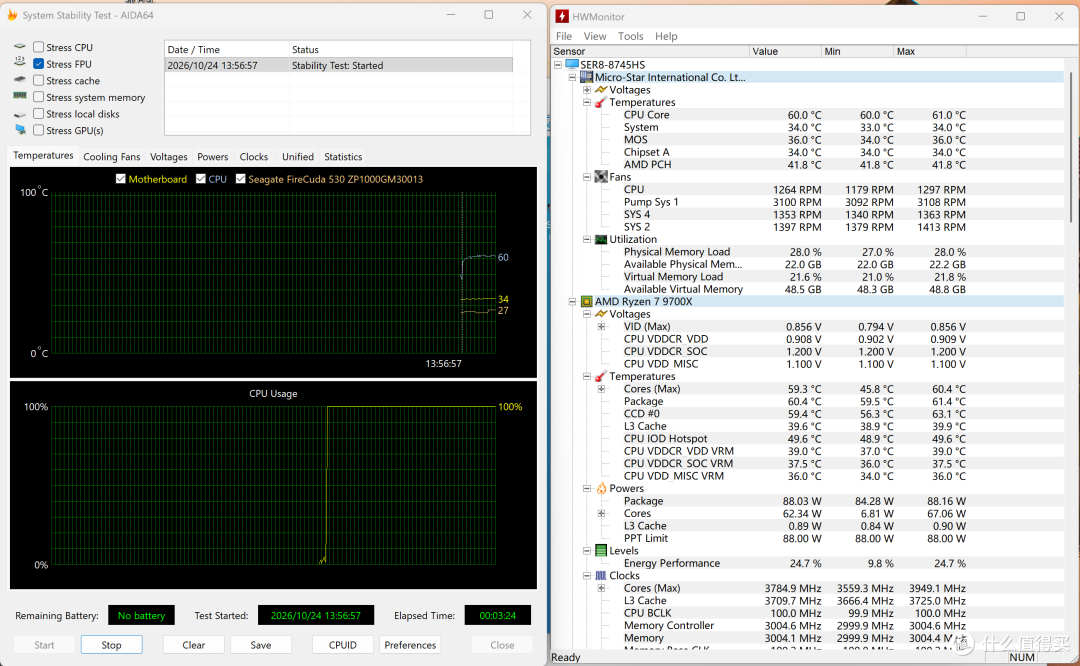Click the processor icon beside AMD Ryzen 7 9700X

(586, 302)
